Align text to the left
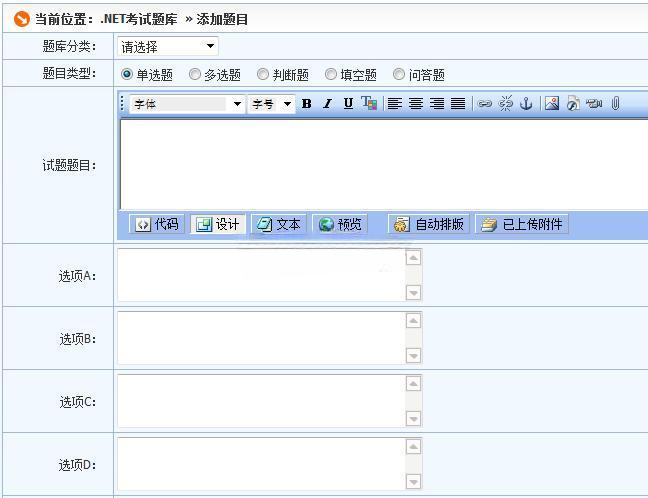The height and width of the screenshot is (498, 648). point(395,103)
